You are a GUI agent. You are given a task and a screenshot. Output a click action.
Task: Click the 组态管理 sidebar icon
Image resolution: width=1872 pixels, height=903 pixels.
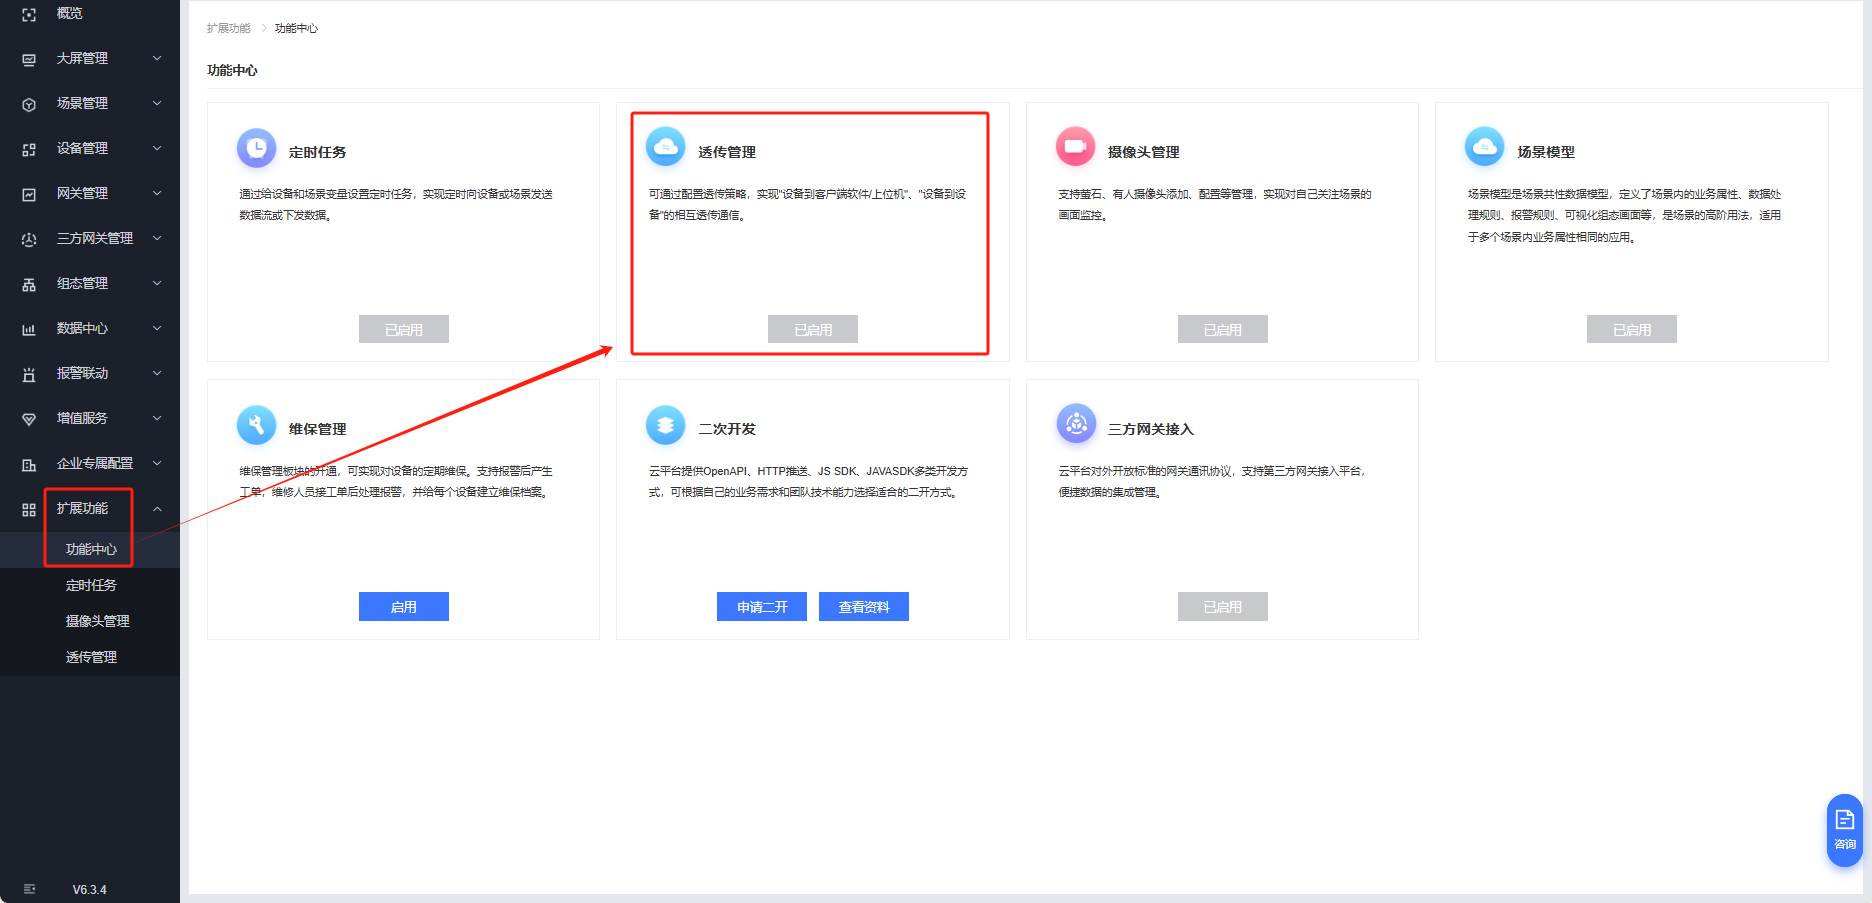click(x=29, y=285)
